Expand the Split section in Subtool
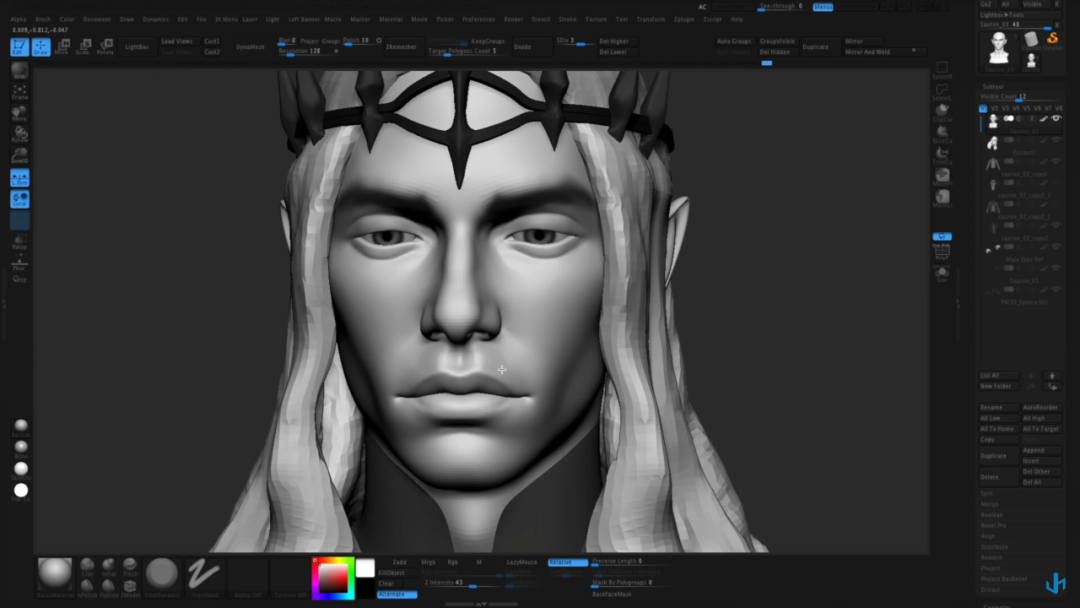Viewport: 1080px width, 608px height. tap(986, 493)
